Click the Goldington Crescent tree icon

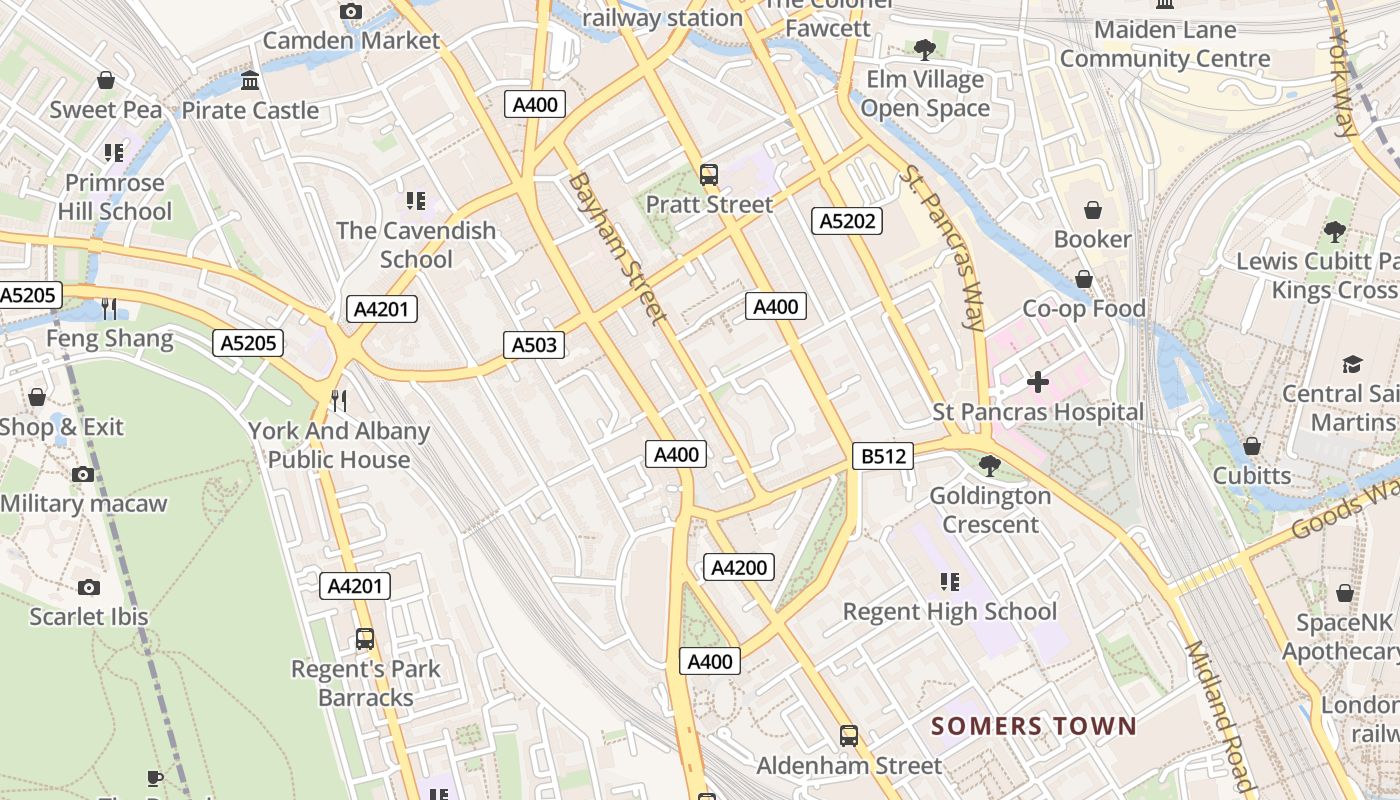[x=990, y=465]
